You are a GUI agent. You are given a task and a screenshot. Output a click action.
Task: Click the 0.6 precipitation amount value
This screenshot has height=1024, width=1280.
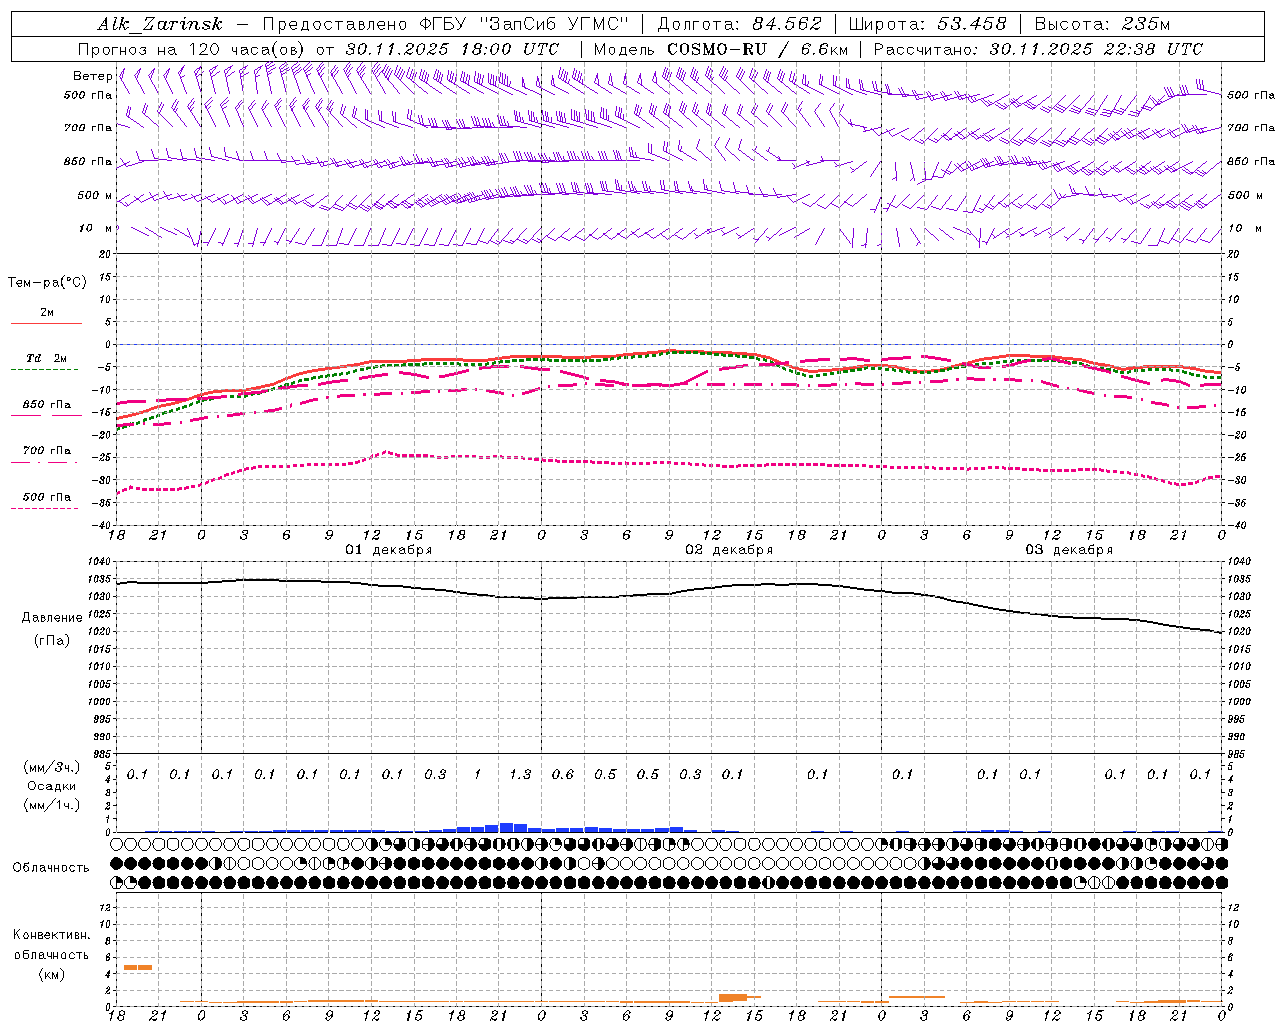tap(563, 774)
